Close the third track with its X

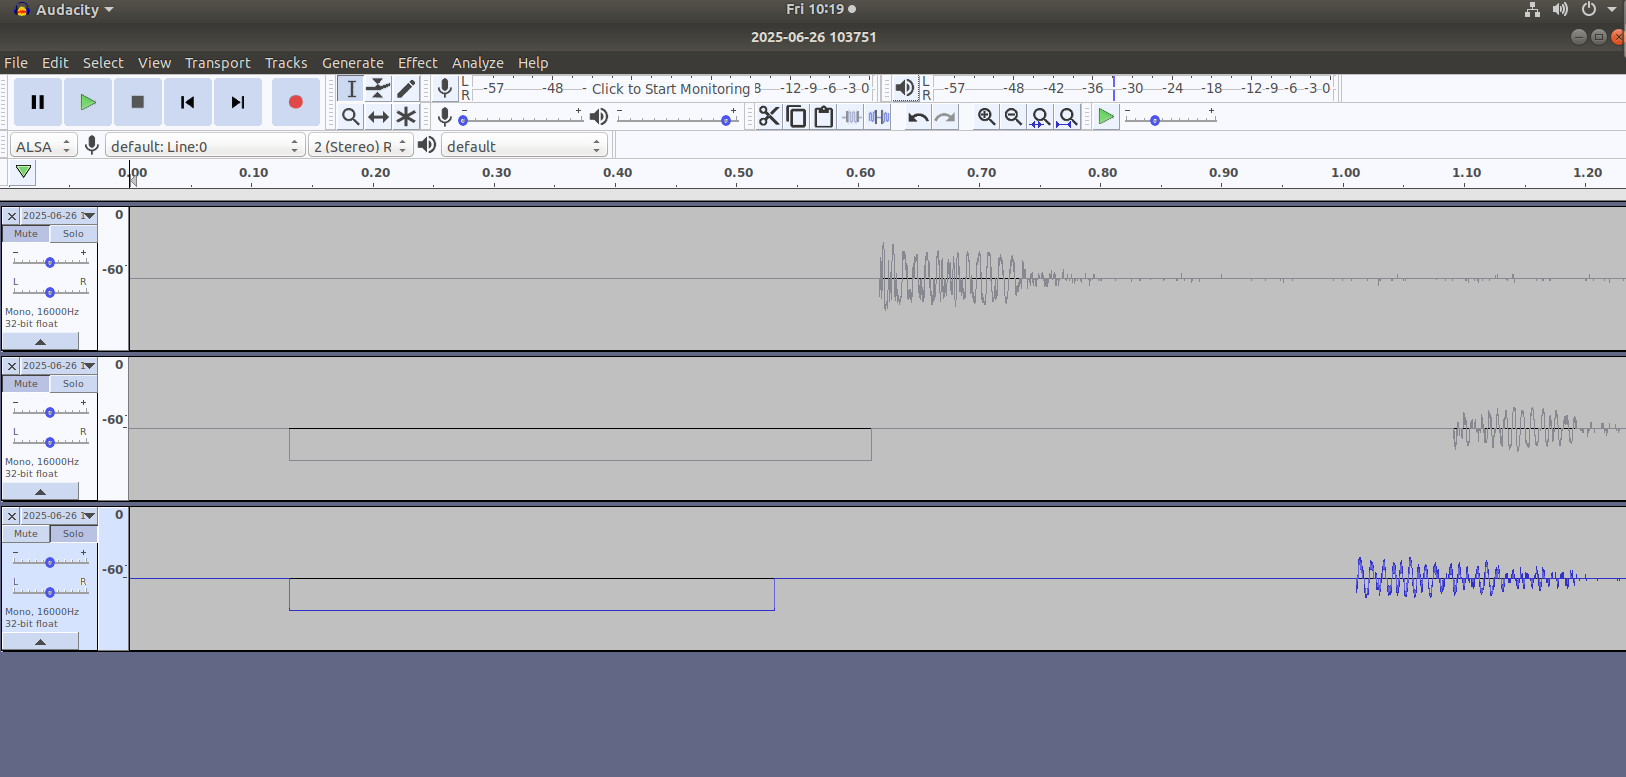[x=12, y=516]
